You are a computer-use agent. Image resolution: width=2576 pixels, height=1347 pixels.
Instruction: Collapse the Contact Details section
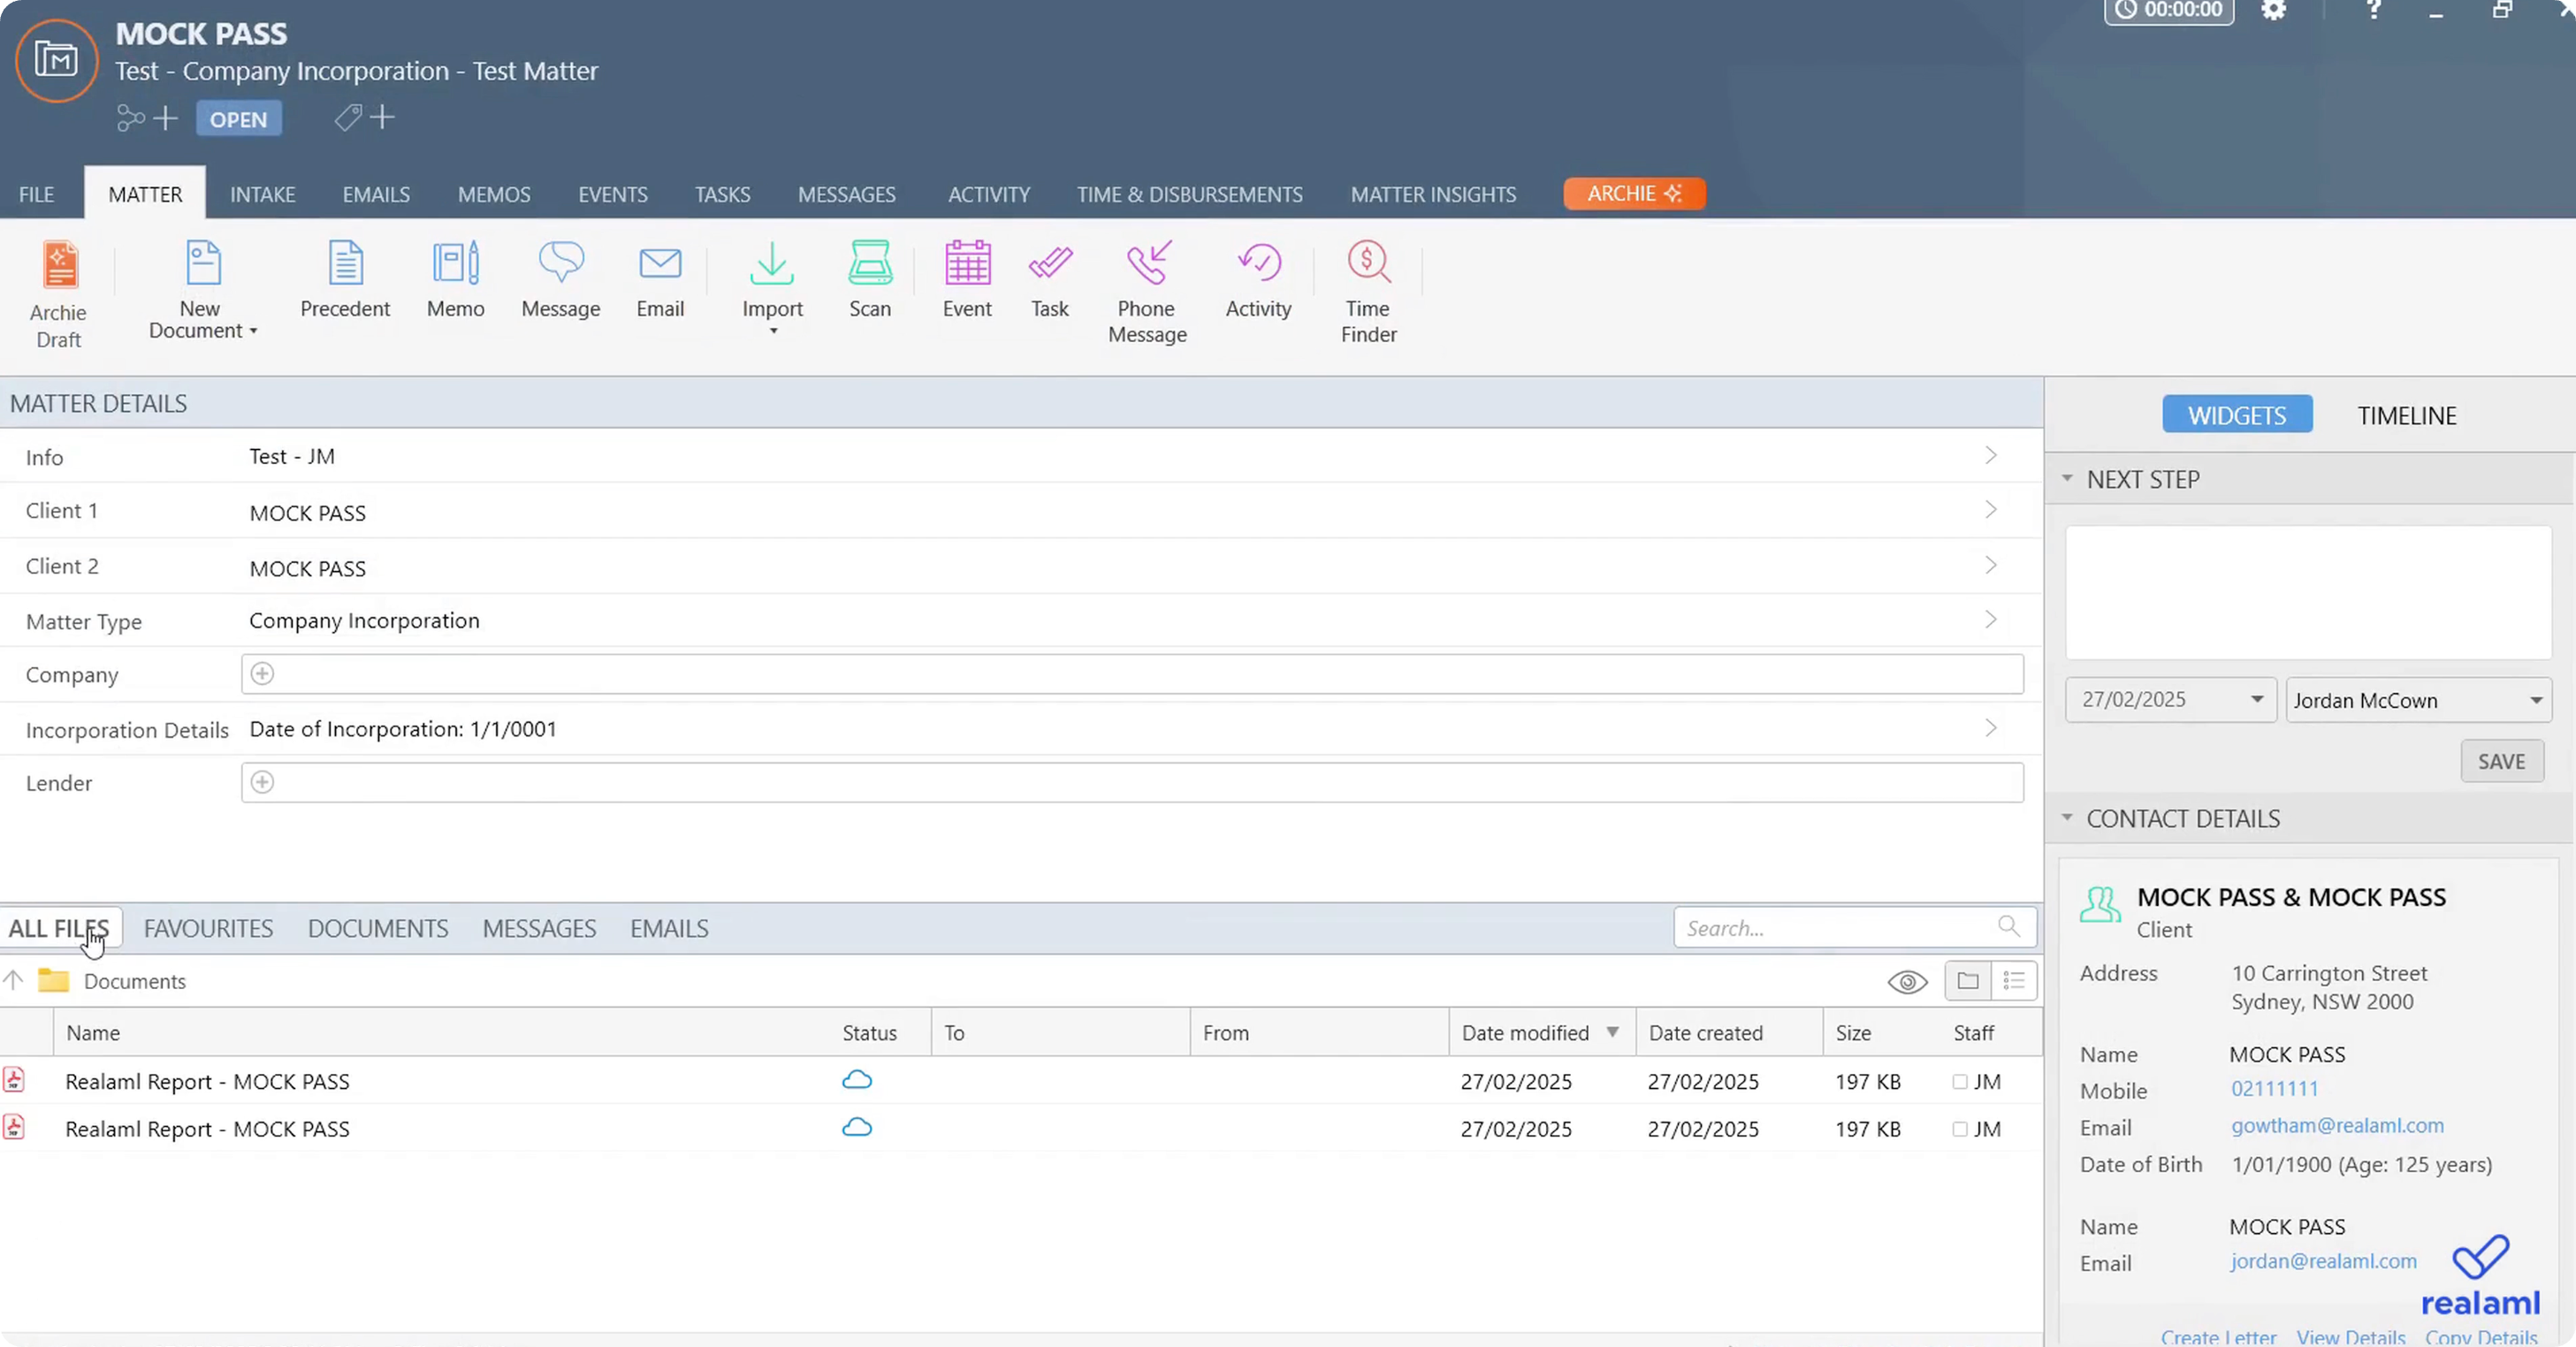(x=2067, y=818)
